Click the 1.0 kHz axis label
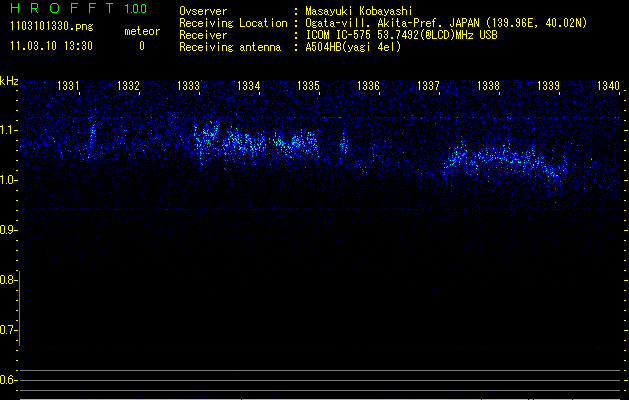The height and width of the screenshot is (400, 629). [8, 180]
